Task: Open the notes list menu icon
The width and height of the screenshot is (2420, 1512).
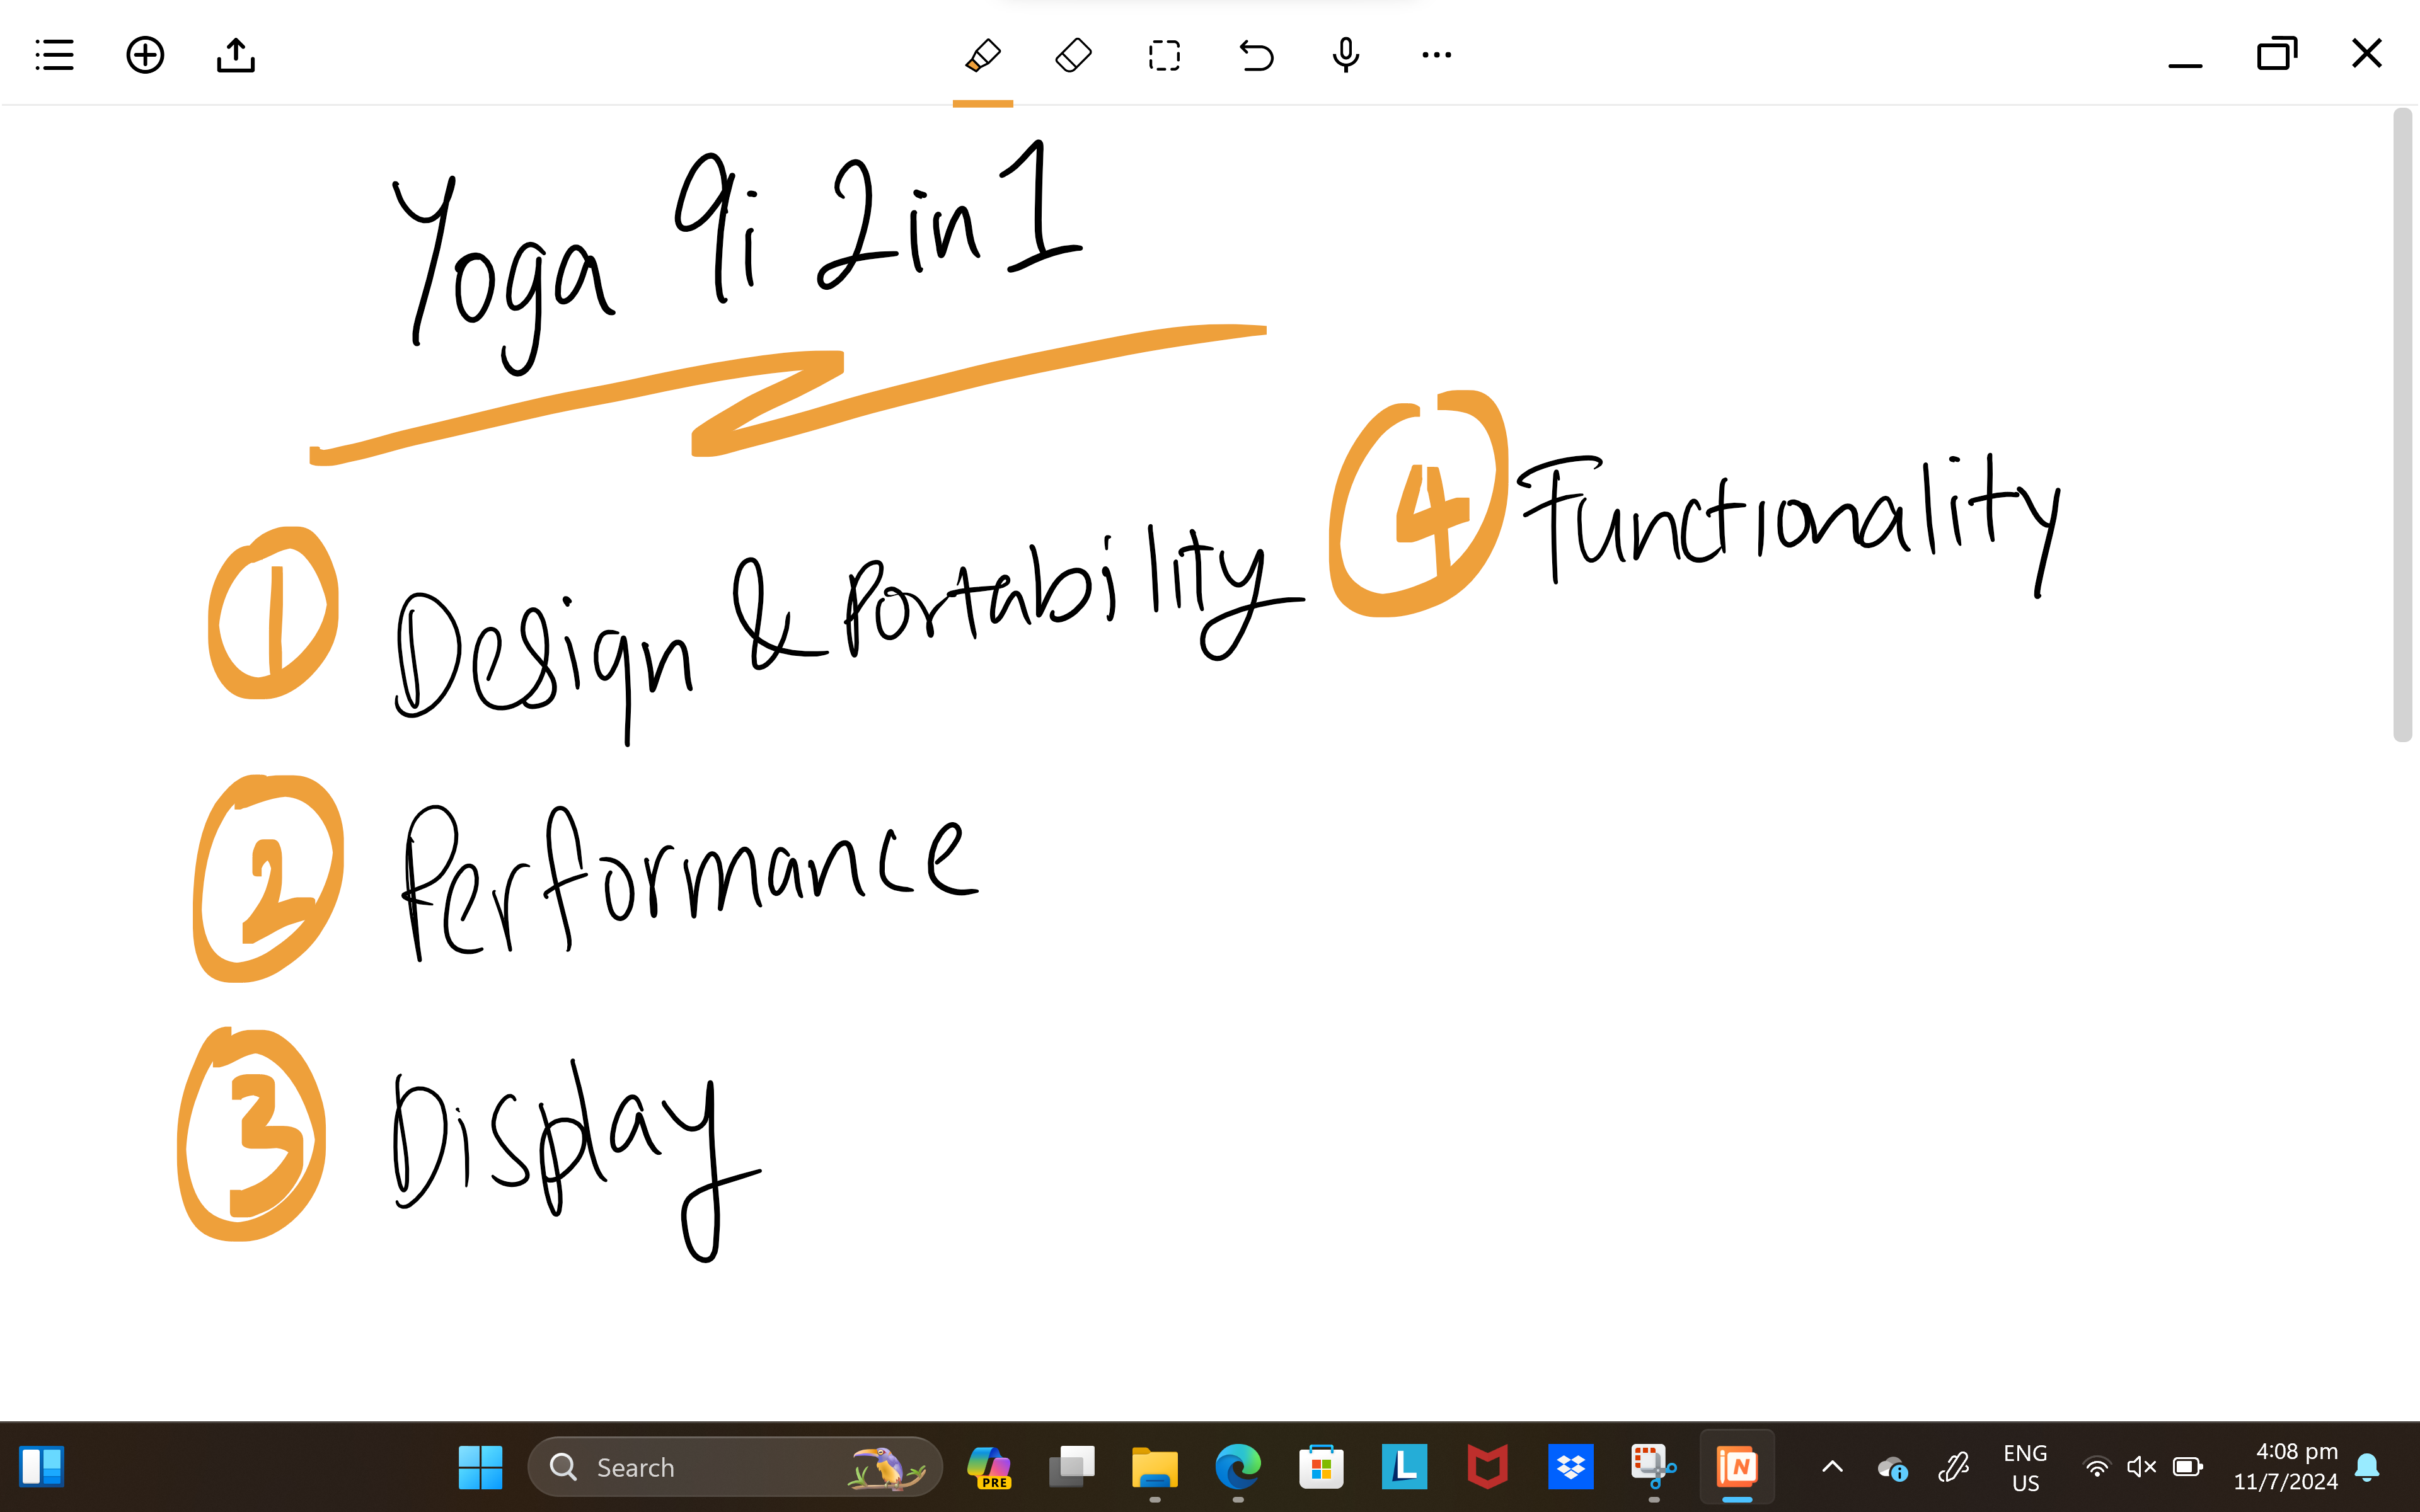Action: tap(54, 55)
